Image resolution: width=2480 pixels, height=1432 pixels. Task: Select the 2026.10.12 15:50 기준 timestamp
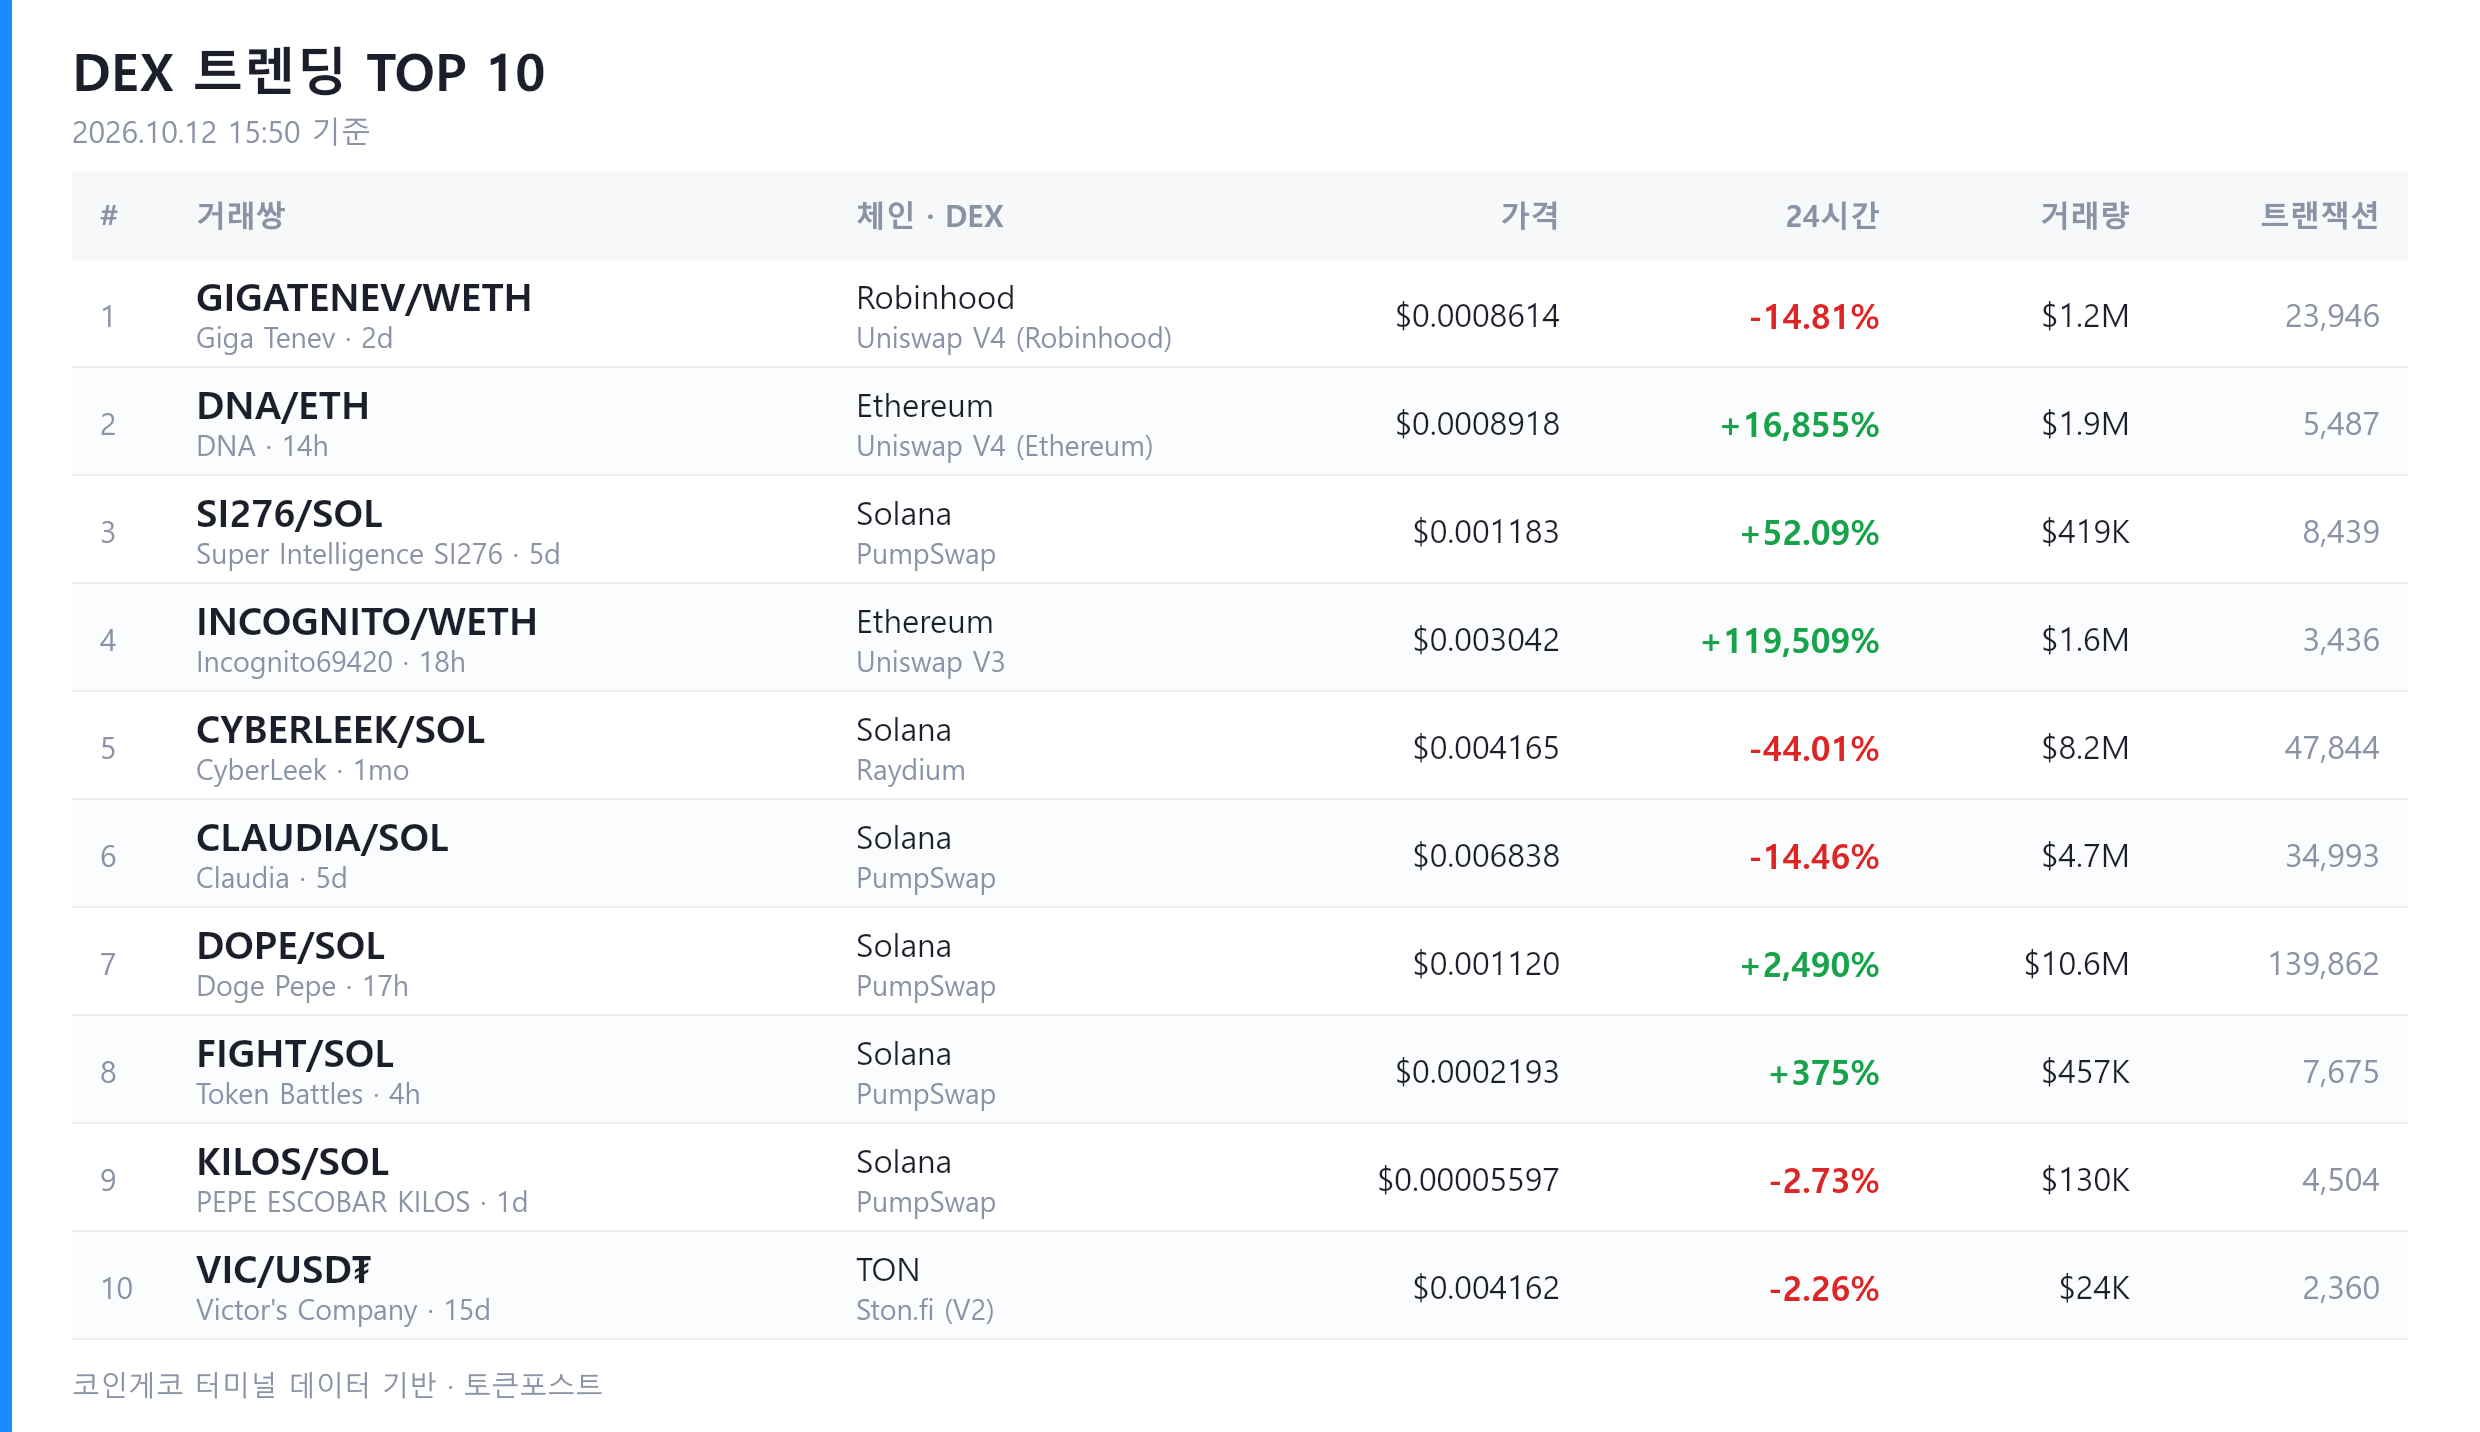pyautogui.click(x=221, y=132)
